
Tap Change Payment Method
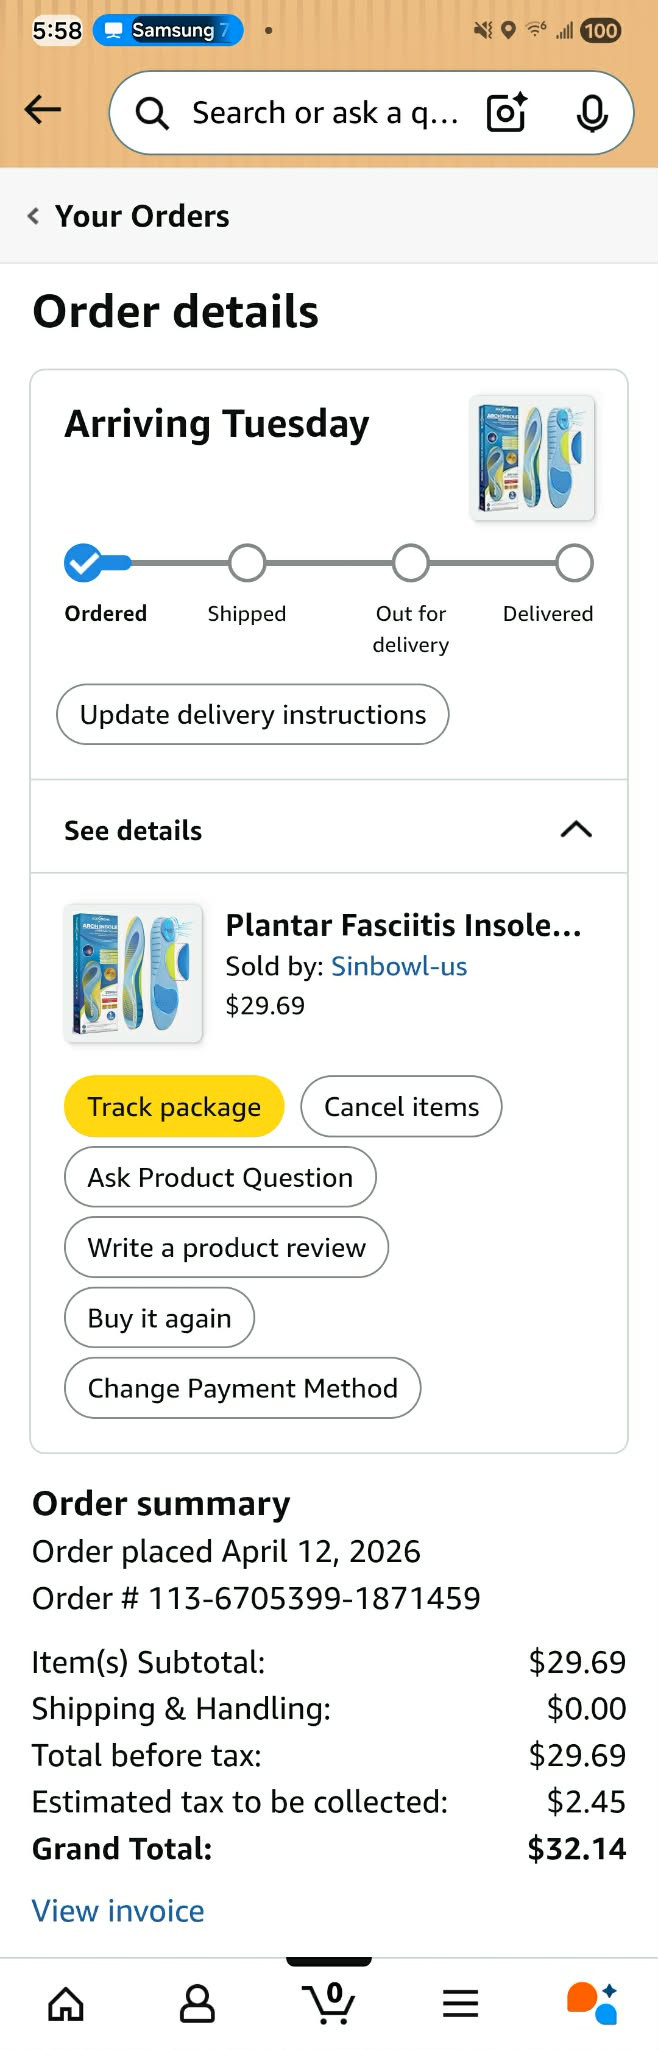pyautogui.click(x=242, y=1388)
